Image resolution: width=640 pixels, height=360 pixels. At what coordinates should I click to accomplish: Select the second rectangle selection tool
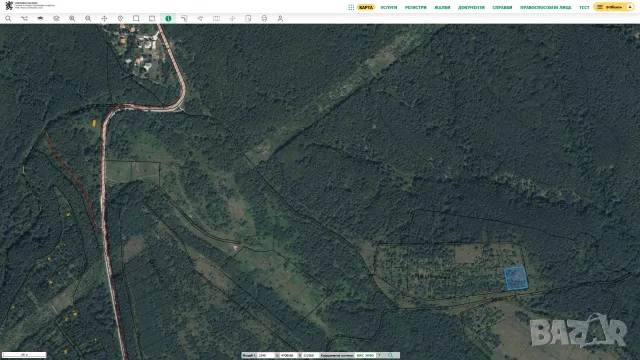click(152, 18)
